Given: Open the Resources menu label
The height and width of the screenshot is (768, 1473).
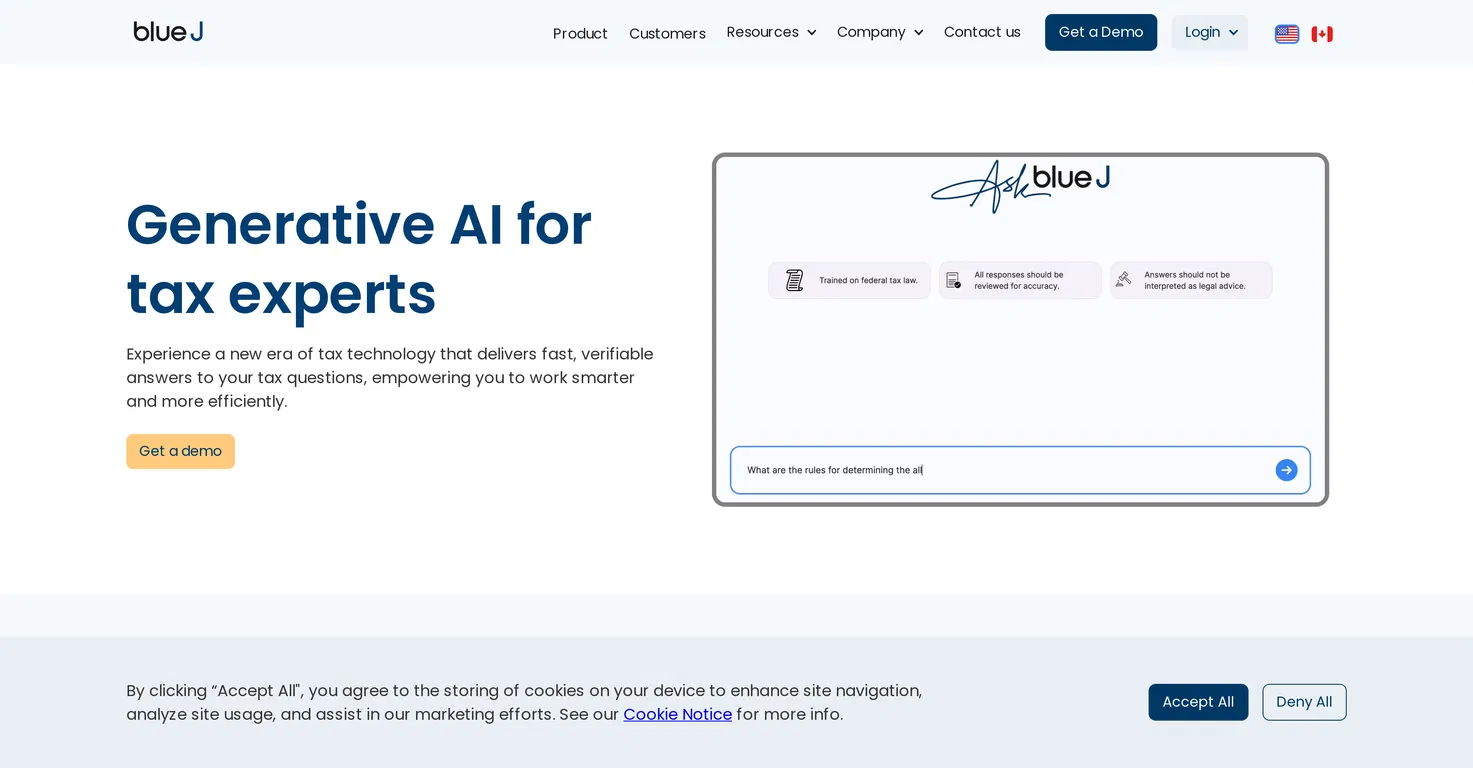Looking at the screenshot, I should [762, 32].
